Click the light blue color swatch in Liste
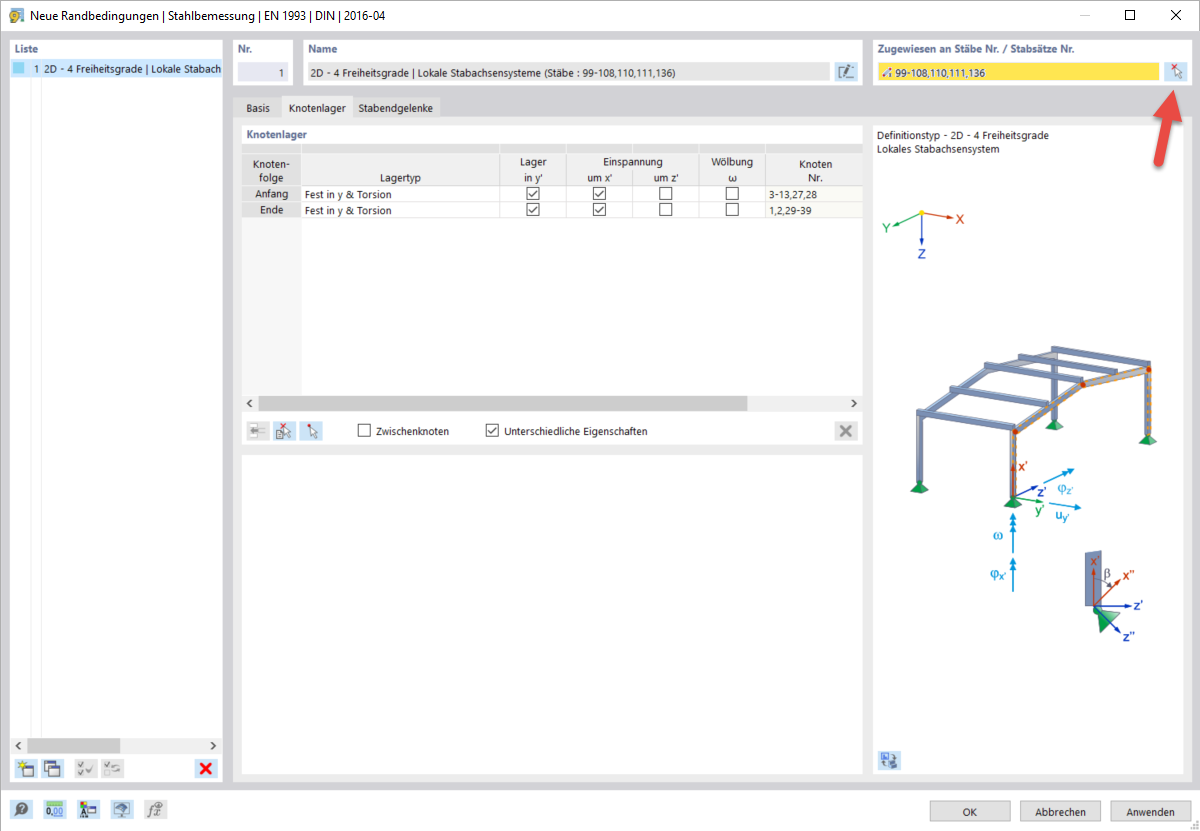Screen dimensions: 1200x831 pyautogui.click(x=19, y=69)
